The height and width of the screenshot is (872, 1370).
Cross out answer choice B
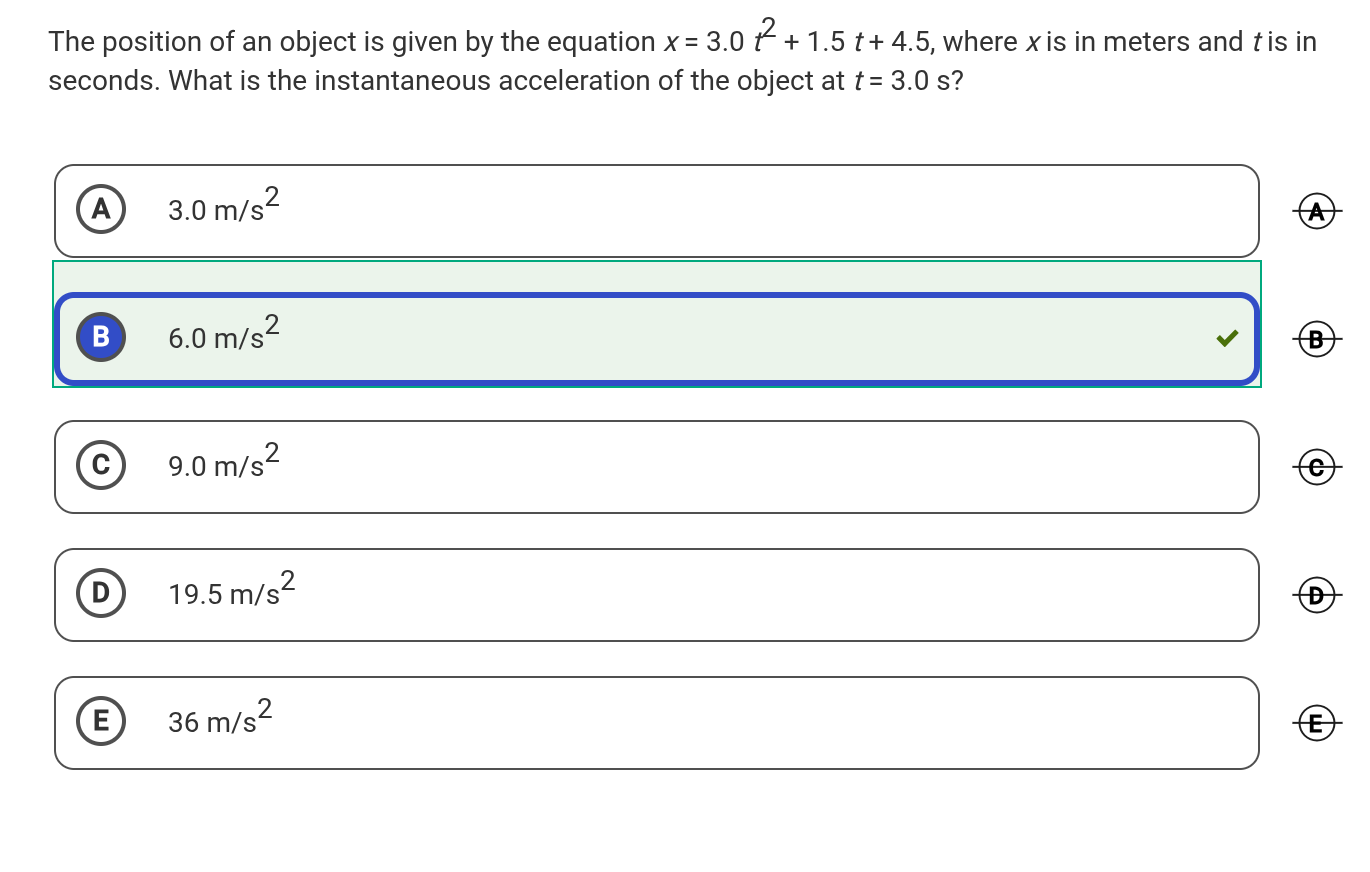(x=1316, y=339)
